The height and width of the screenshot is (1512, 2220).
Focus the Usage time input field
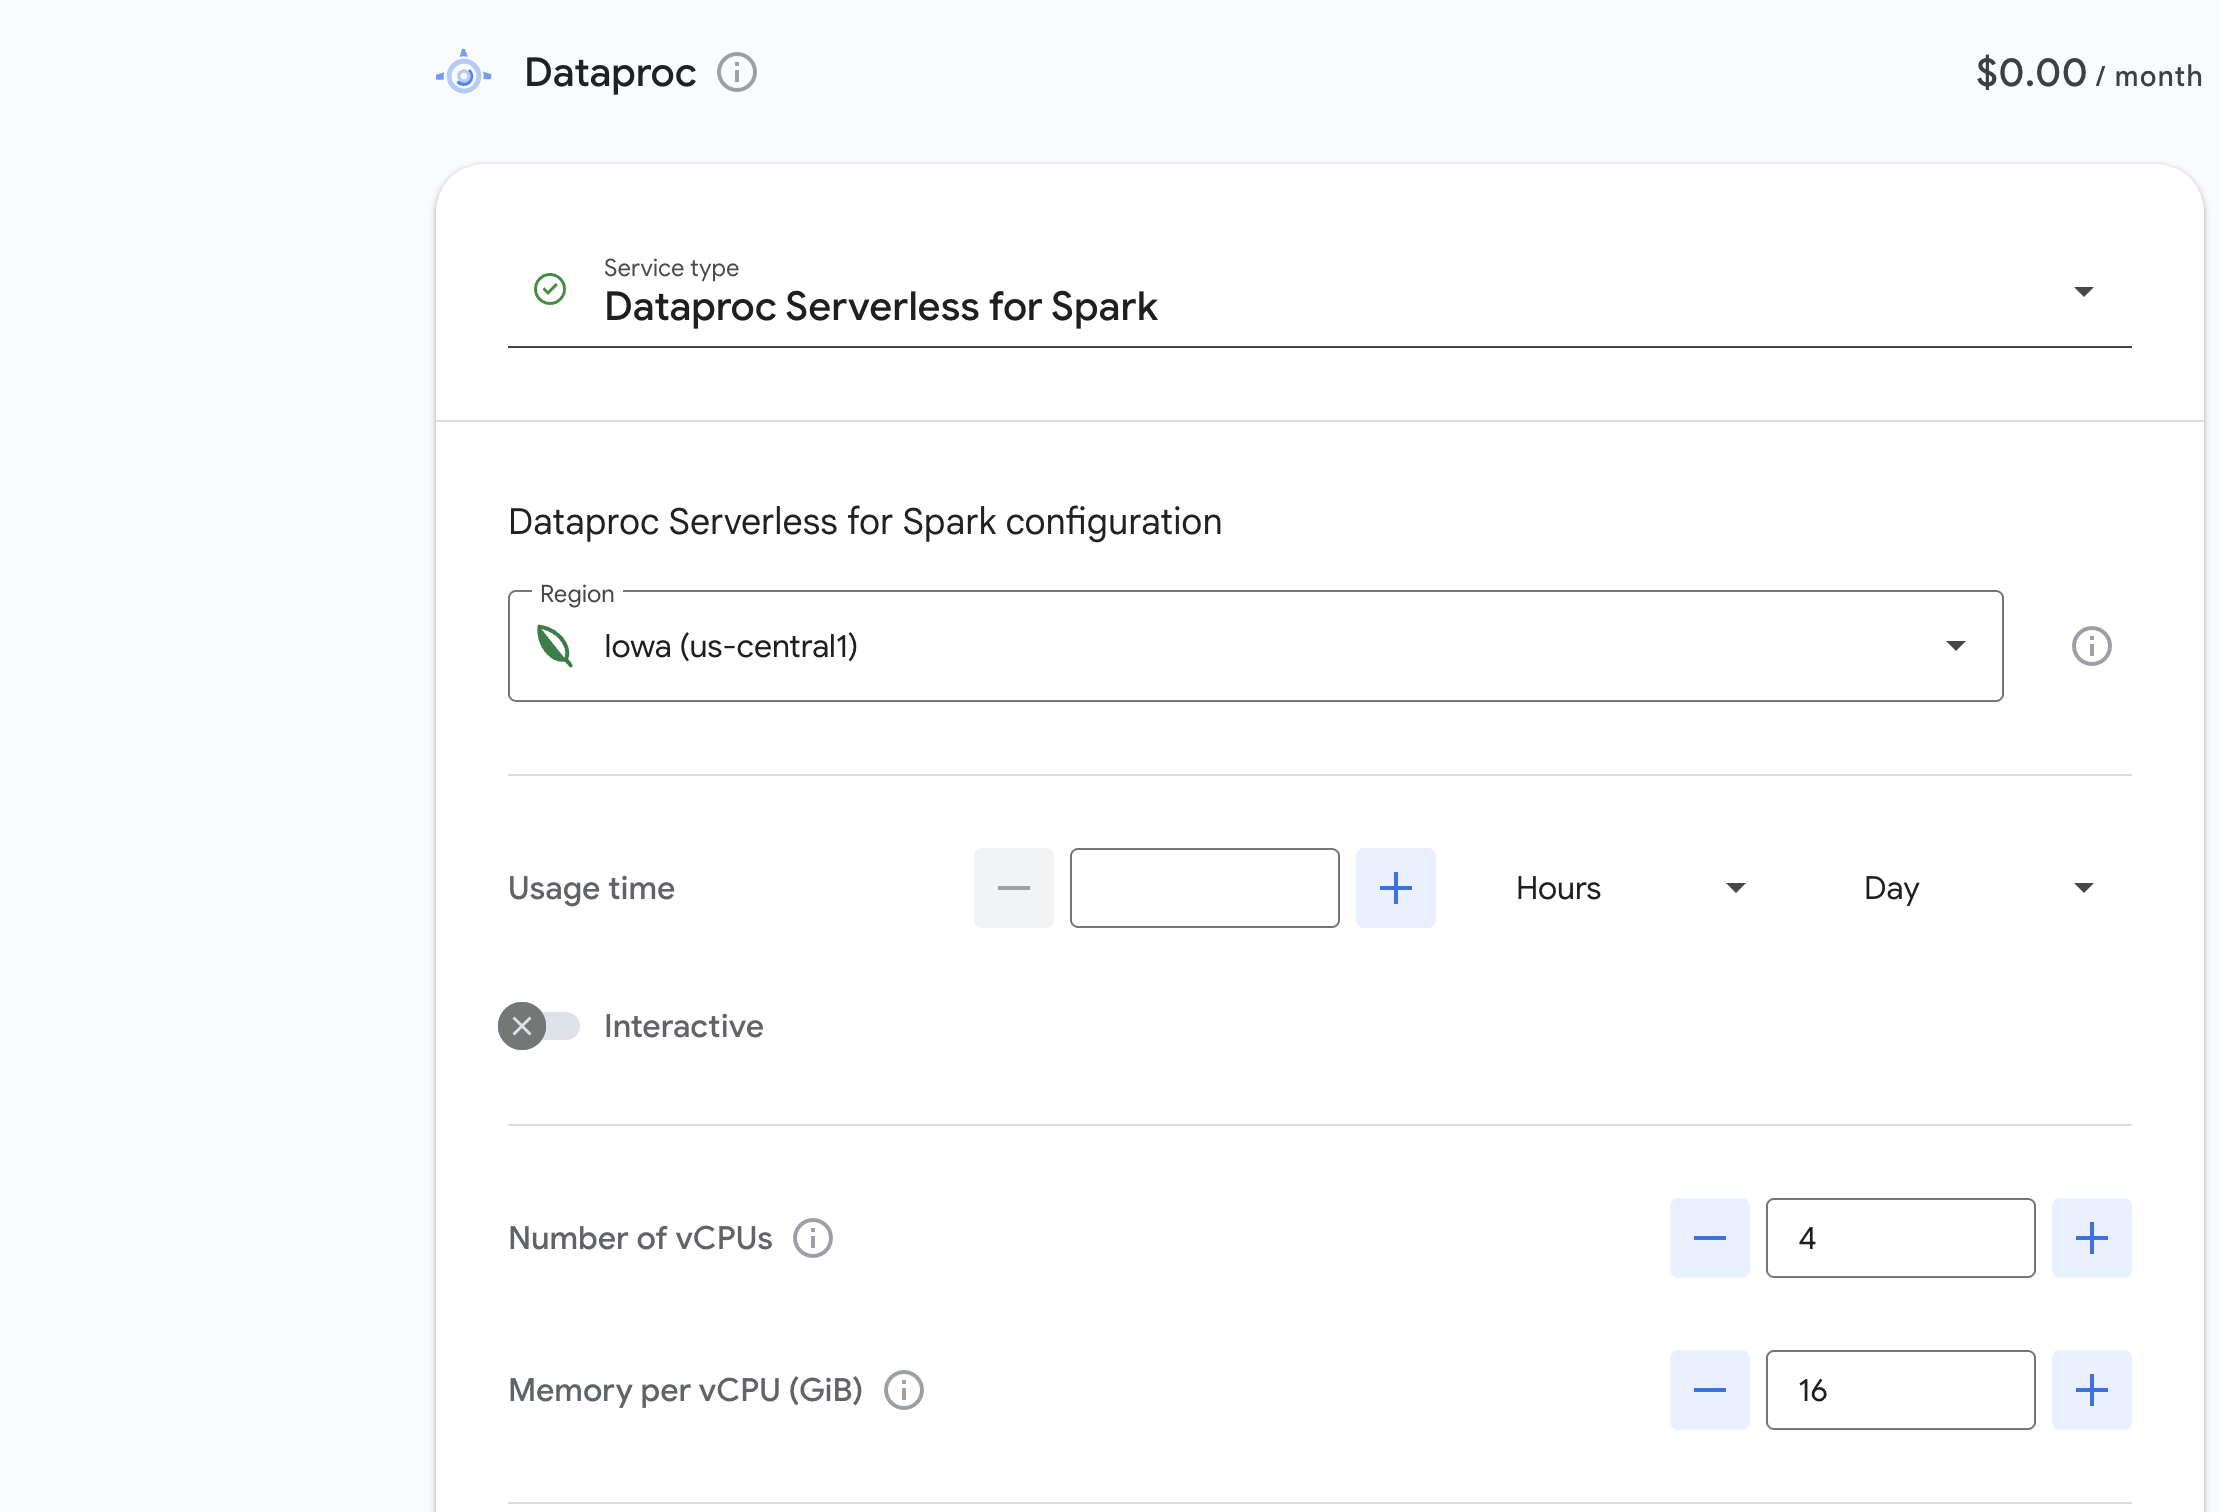click(1205, 888)
